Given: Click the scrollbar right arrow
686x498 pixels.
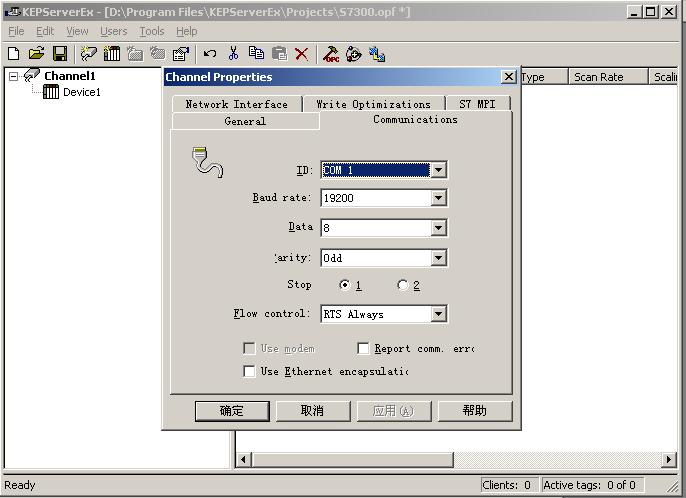Looking at the screenshot, I should [668, 460].
